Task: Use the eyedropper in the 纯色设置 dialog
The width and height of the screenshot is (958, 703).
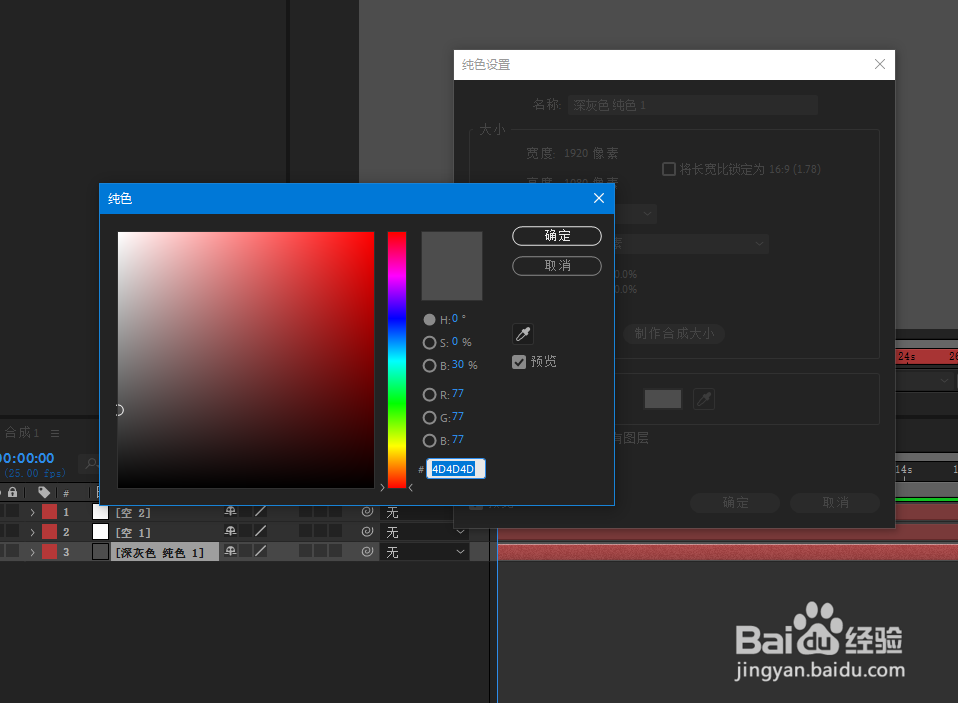Action: pos(704,399)
